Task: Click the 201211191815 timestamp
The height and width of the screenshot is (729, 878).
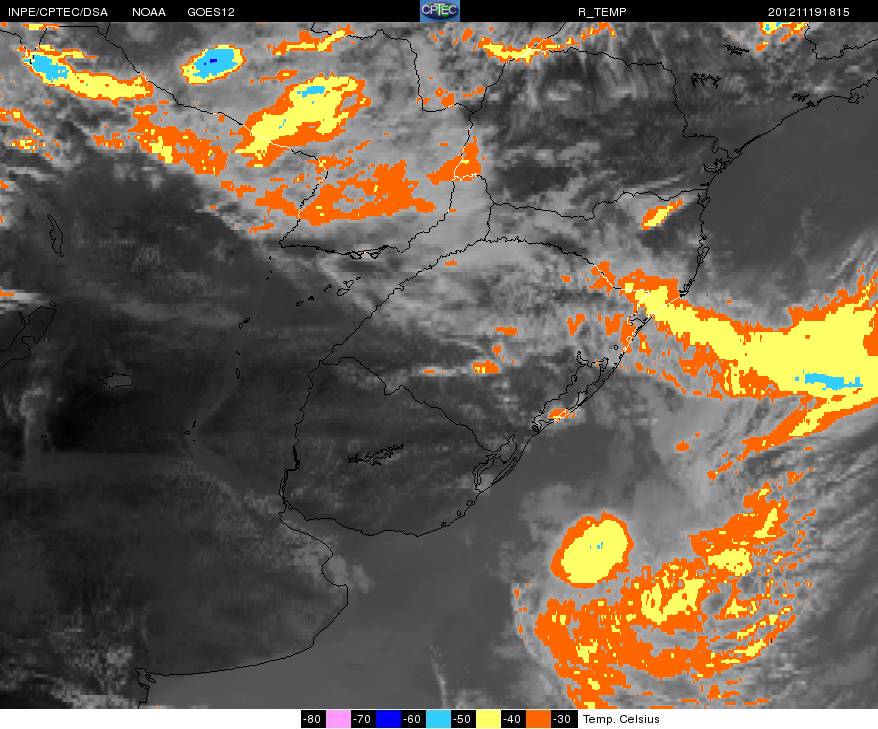Action: coord(809,12)
